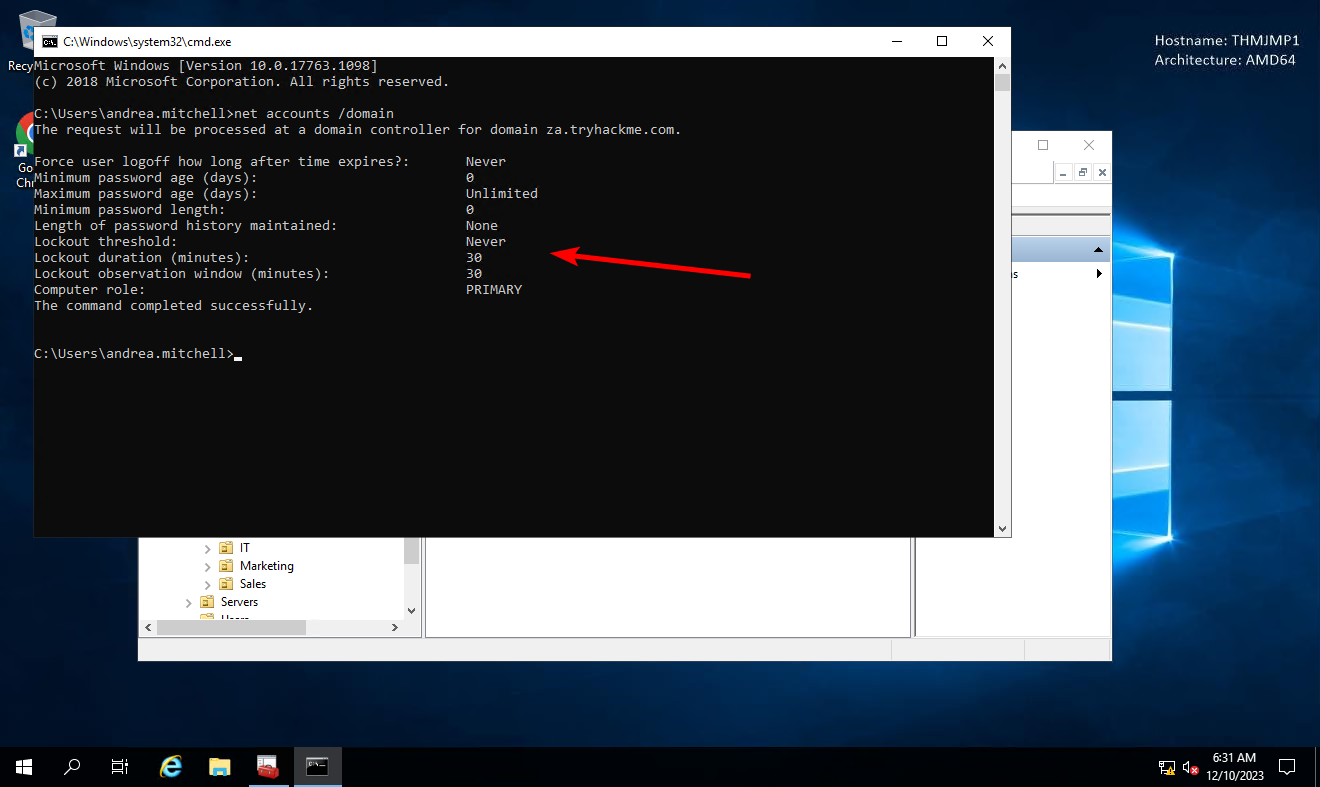The height and width of the screenshot is (787, 1320).
Task: Click the cmd scrollbar up arrow
Action: pos(1002,65)
